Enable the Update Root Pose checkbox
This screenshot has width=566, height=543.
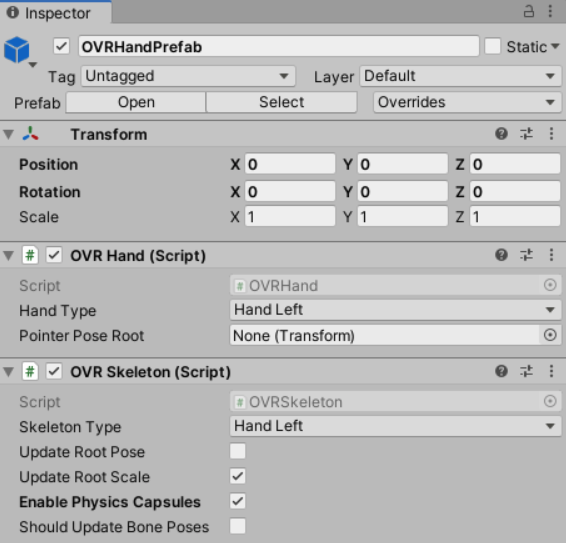(238, 451)
